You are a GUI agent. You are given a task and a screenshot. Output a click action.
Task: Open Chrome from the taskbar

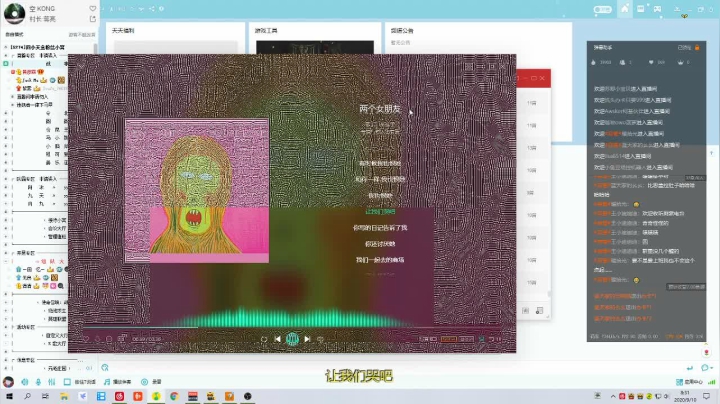pyautogui.click(x=174, y=396)
